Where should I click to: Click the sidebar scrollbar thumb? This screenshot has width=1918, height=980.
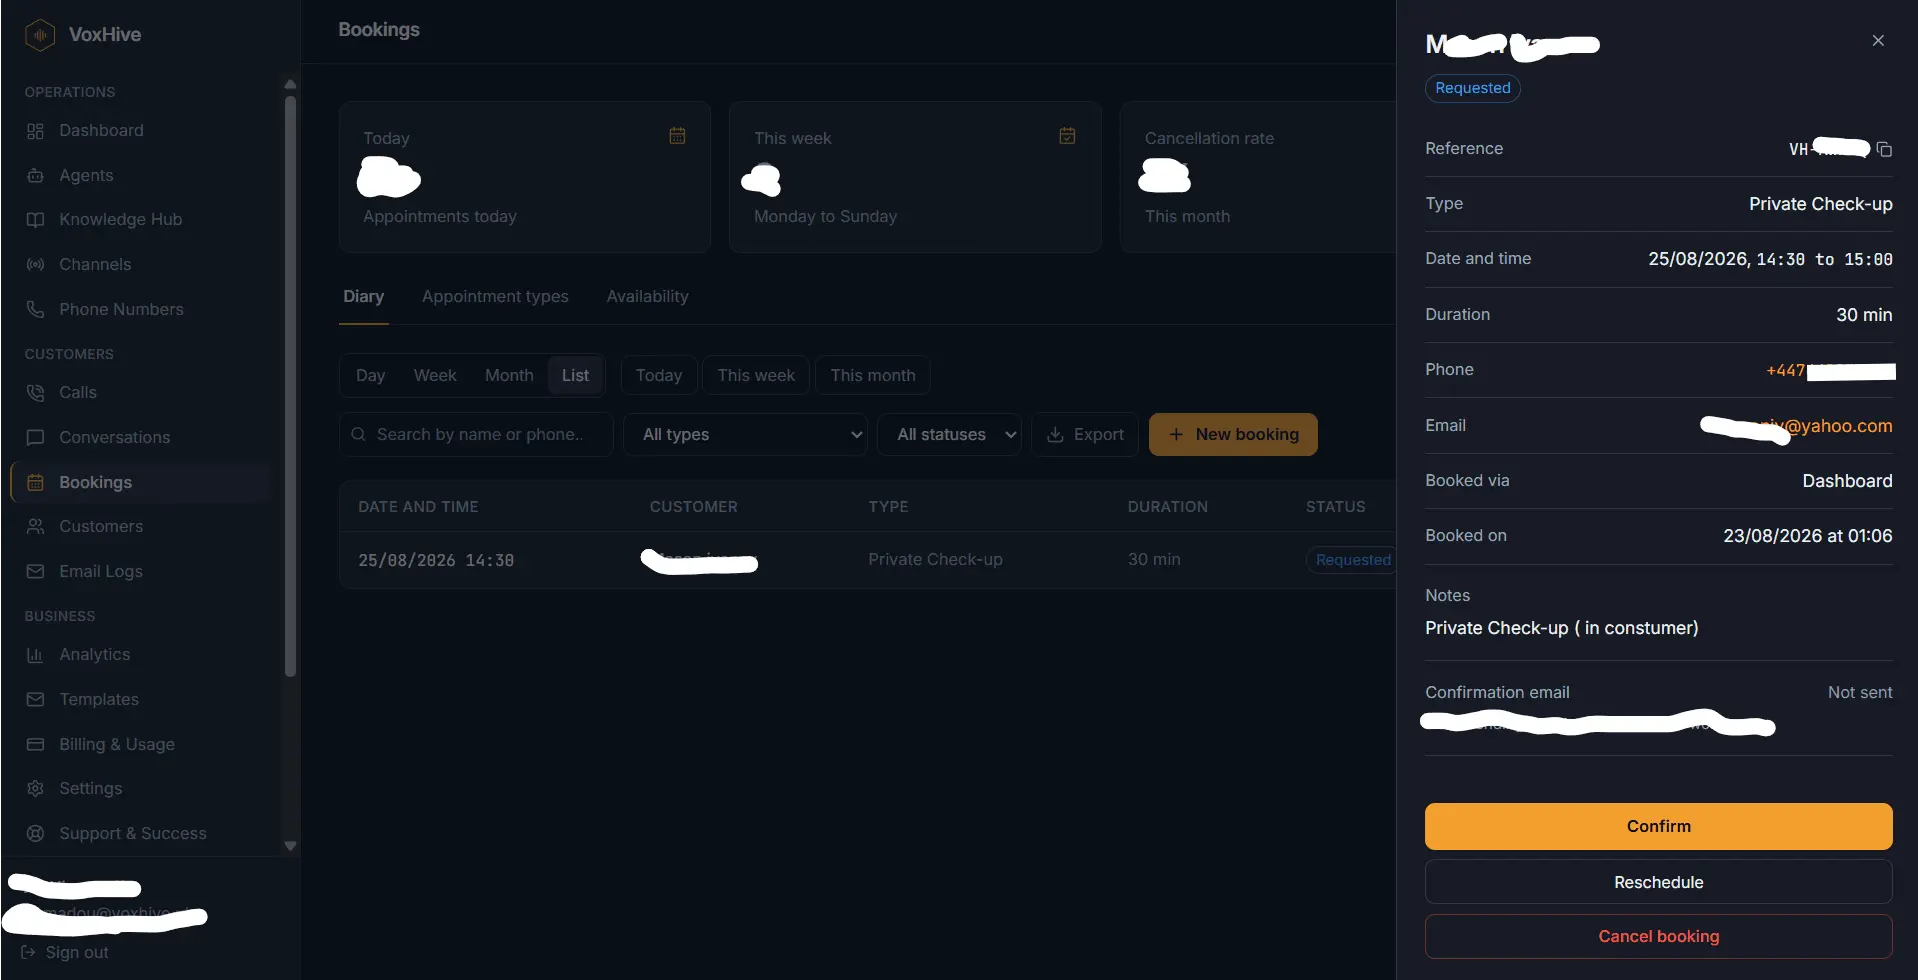pyautogui.click(x=290, y=386)
